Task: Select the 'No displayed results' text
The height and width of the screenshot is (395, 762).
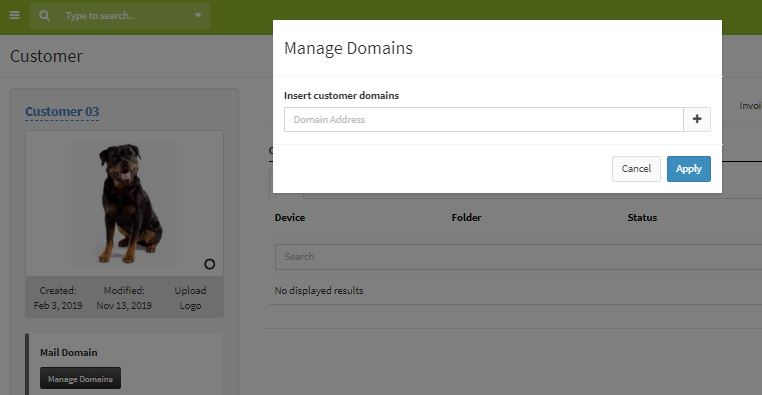Action: [319, 291]
